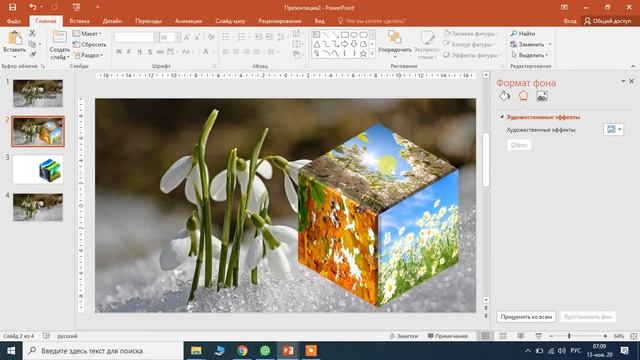This screenshot has height=360, width=640.
Task: Switch to the Вид tab
Action: tap(319, 21)
